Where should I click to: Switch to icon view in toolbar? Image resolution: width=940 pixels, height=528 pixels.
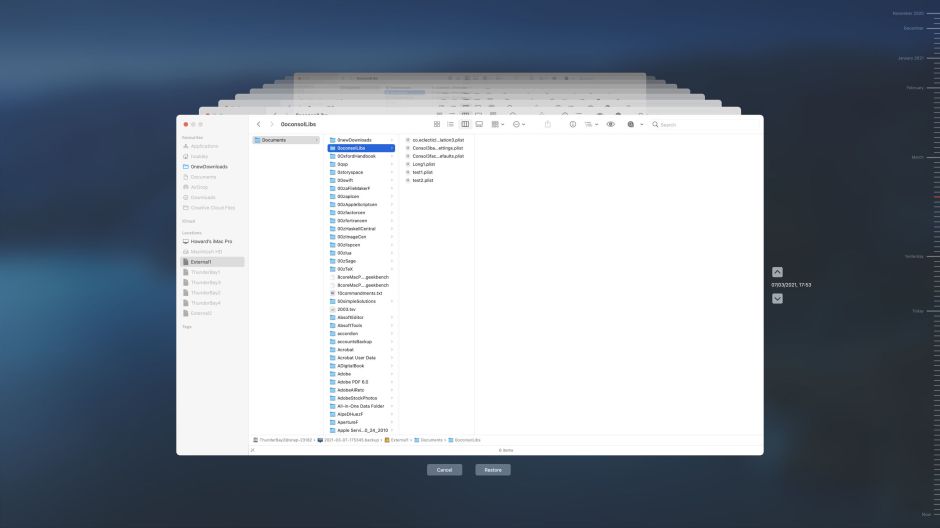[x=437, y=124]
